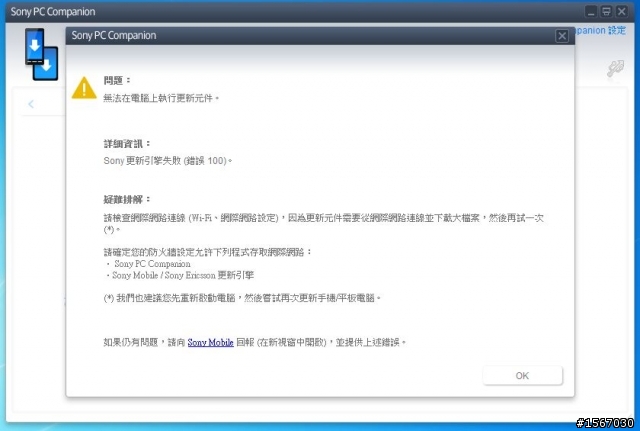Click the '請確定您的防火牆設定' firewall instruction line

(207, 252)
